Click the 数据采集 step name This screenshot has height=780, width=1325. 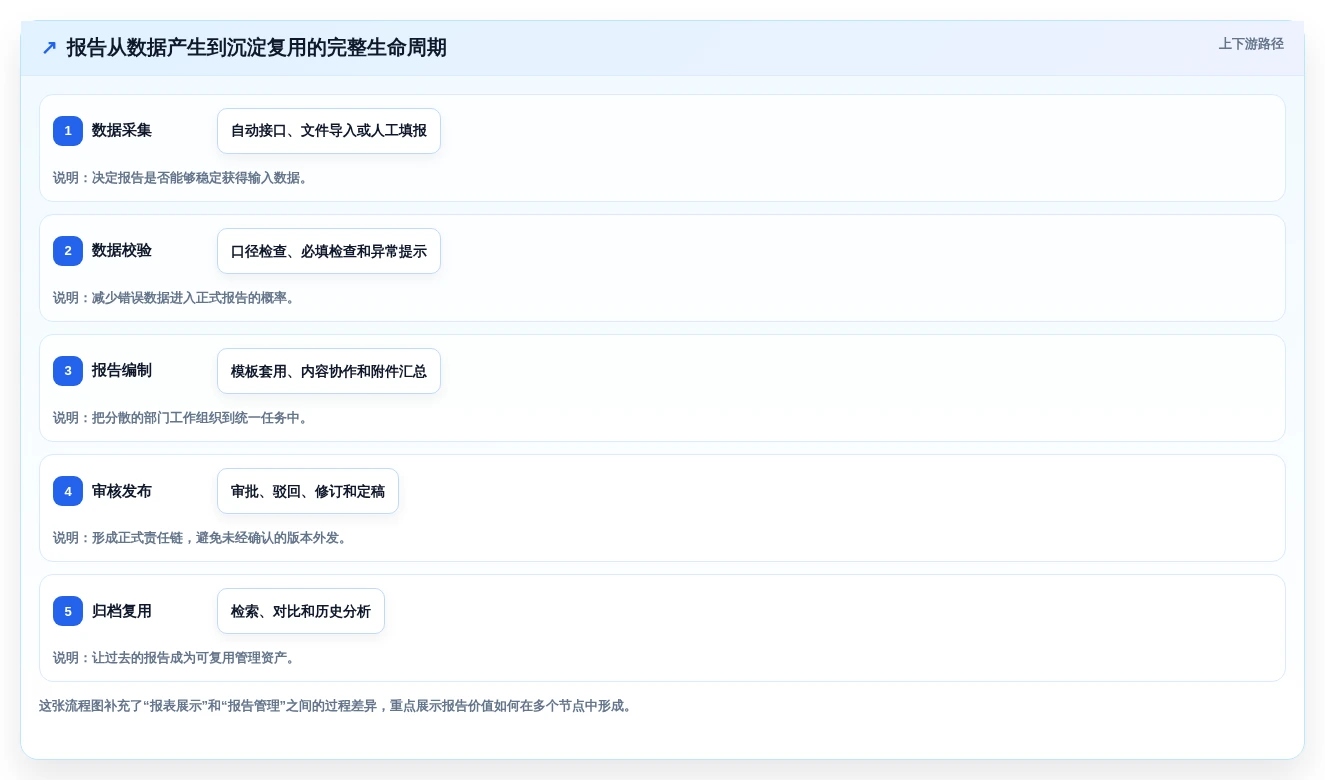pos(122,130)
